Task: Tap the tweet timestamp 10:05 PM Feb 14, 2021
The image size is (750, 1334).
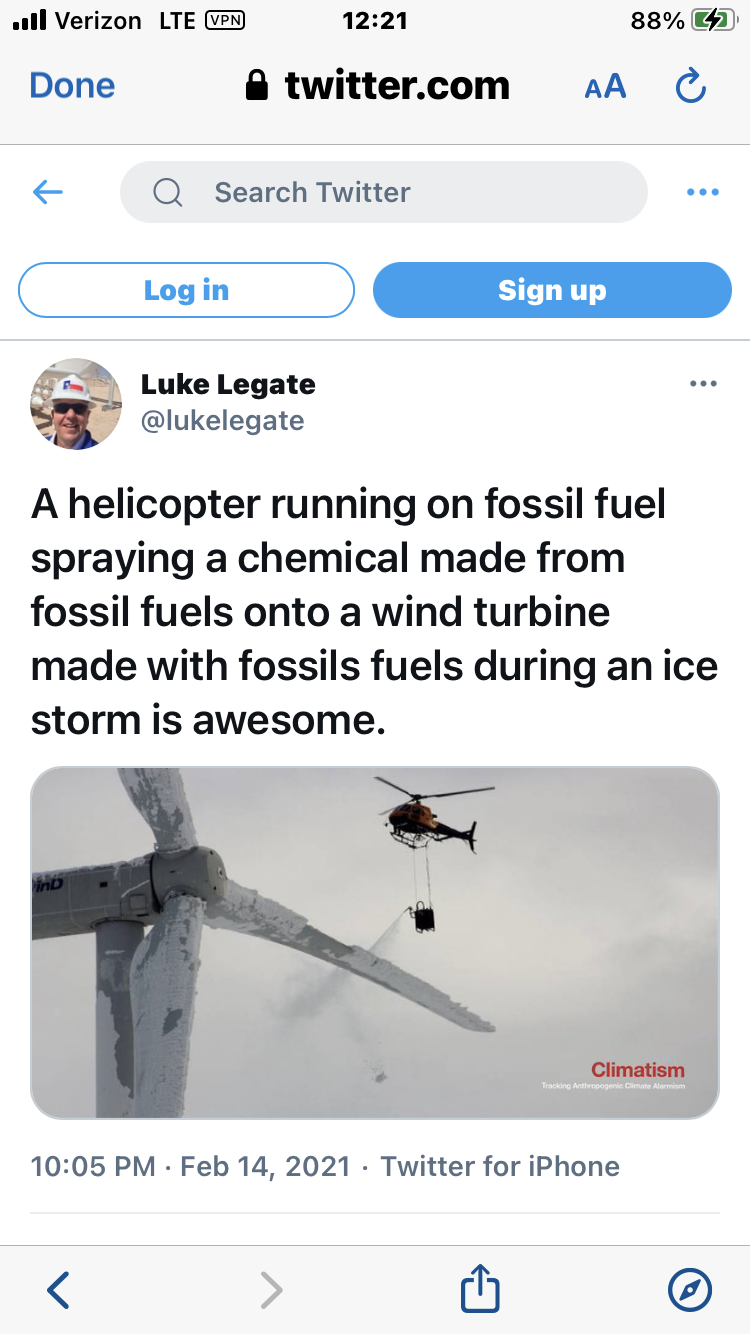Action: click(190, 1166)
